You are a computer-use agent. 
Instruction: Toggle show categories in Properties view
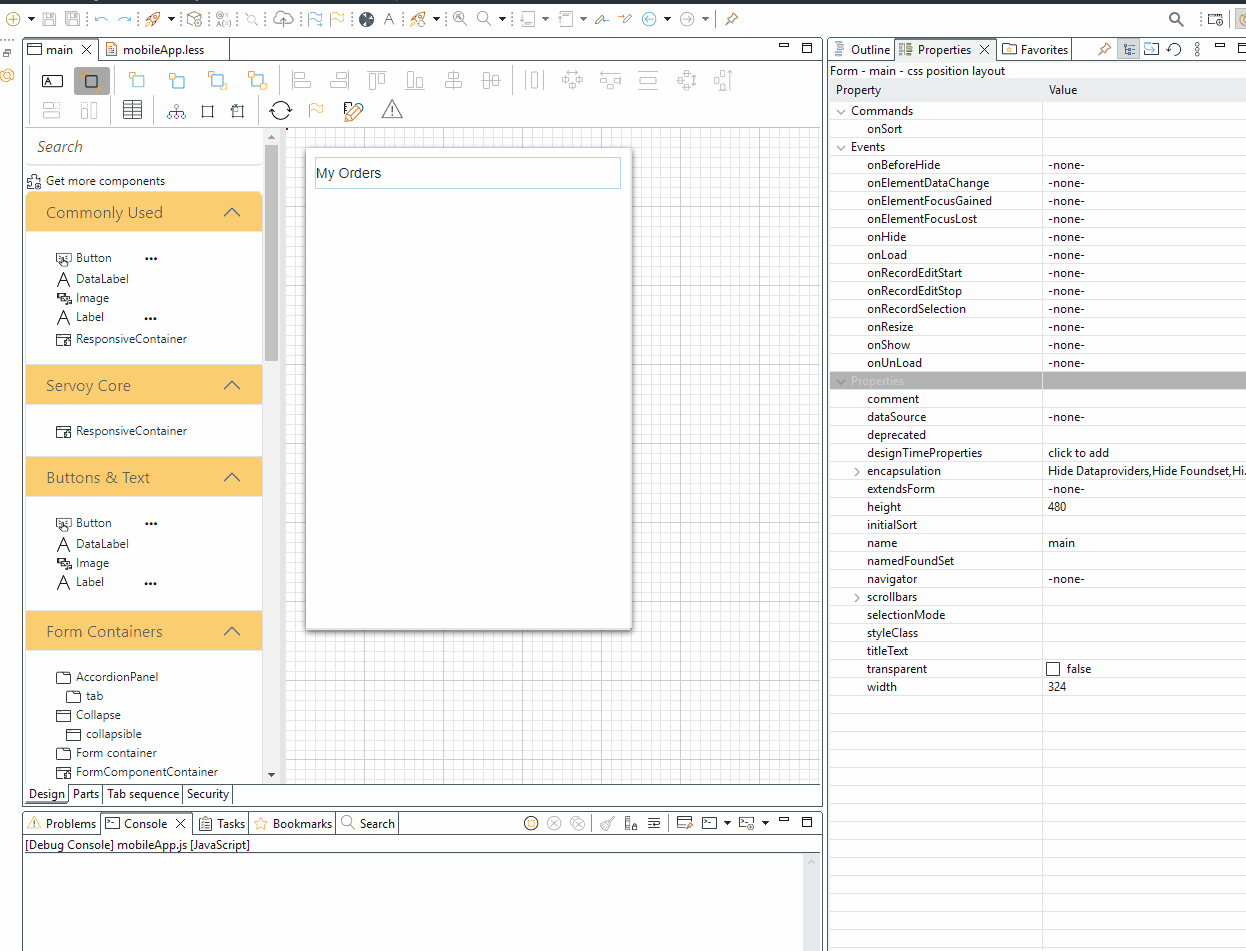(1128, 49)
